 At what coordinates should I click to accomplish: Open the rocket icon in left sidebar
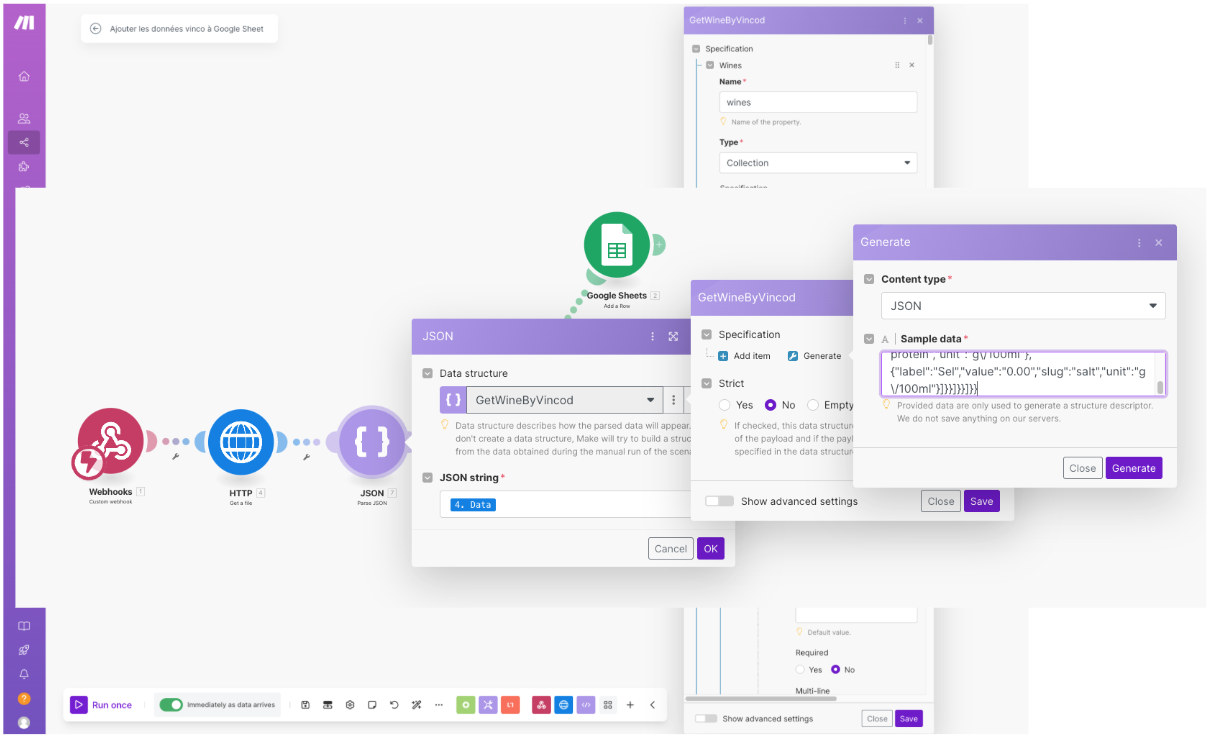point(24,650)
